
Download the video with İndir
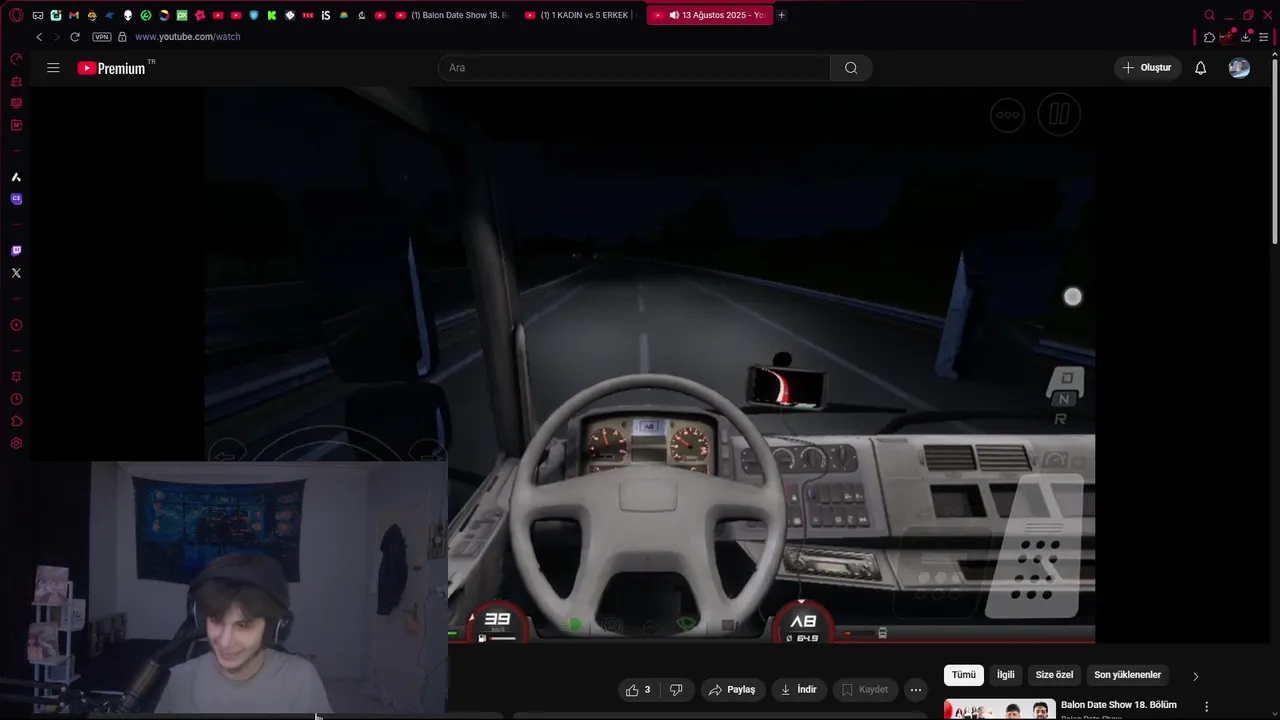coord(799,690)
